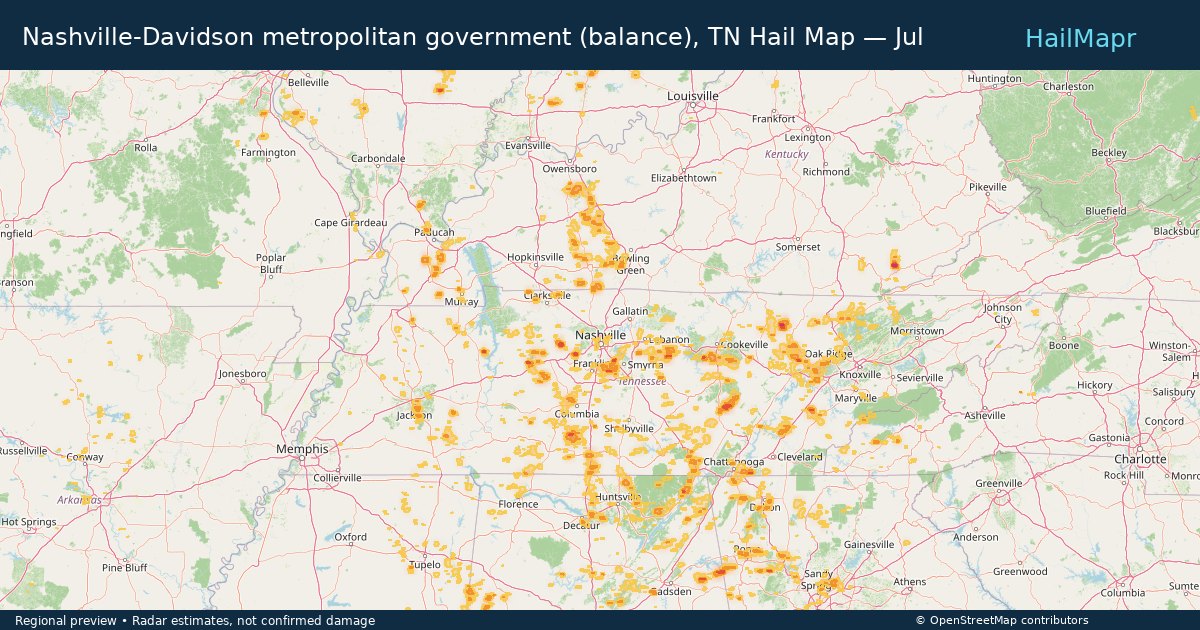Click the Belleville city label
Screen dimensions: 1200x630
[x=307, y=82]
